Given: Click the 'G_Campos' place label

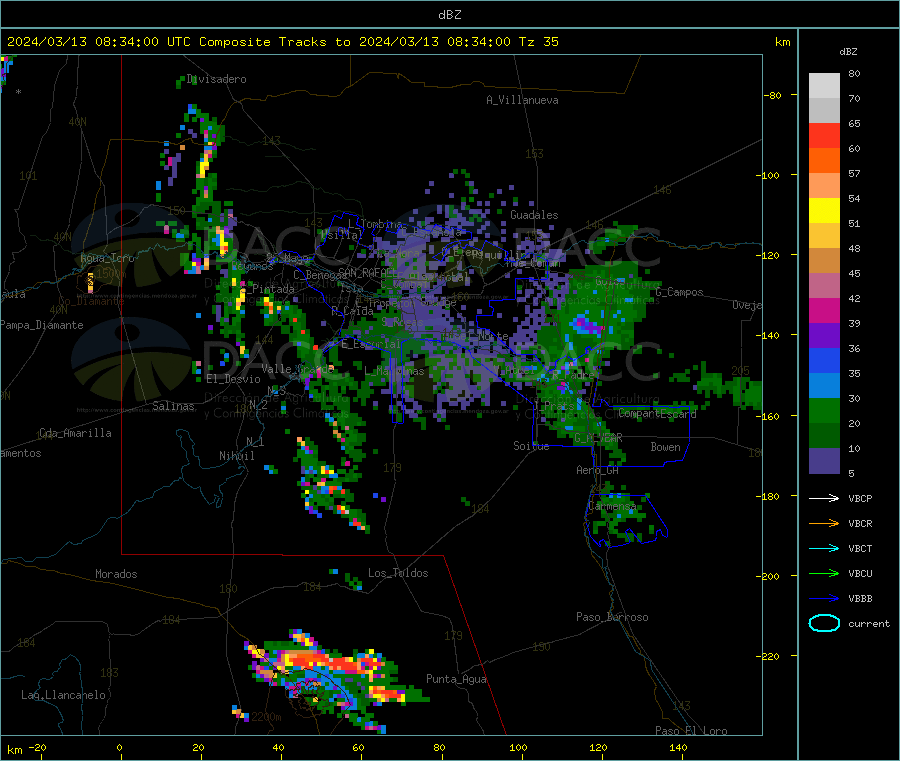Looking at the screenshot, I should pyautogui.click(x=680, y=292).
